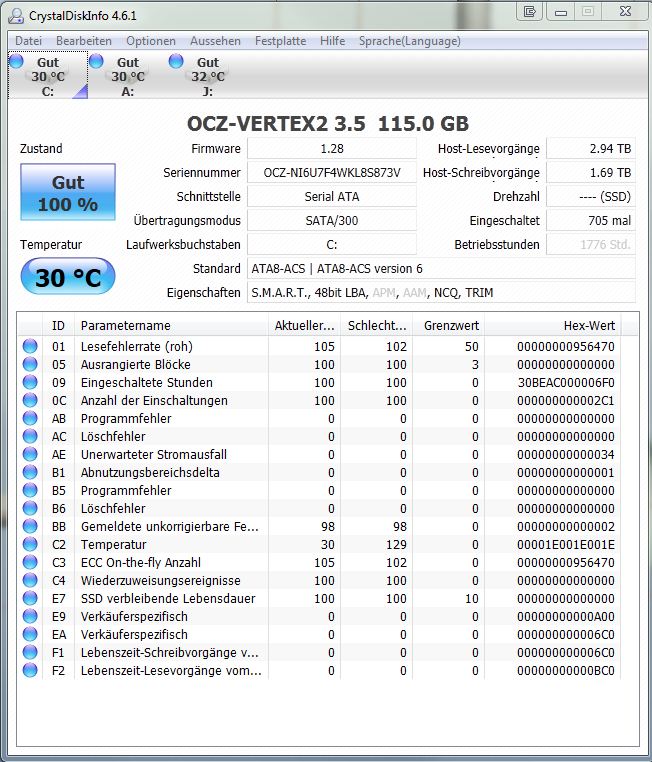652x762 pixels.
Task: Open the Aussehen menu
Action: tap(215, 41)
